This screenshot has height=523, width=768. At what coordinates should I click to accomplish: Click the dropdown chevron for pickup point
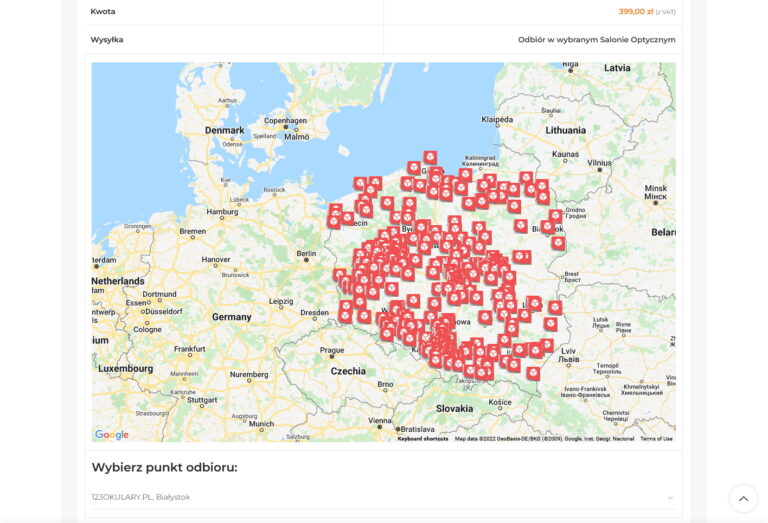click(x=670, y=497)
